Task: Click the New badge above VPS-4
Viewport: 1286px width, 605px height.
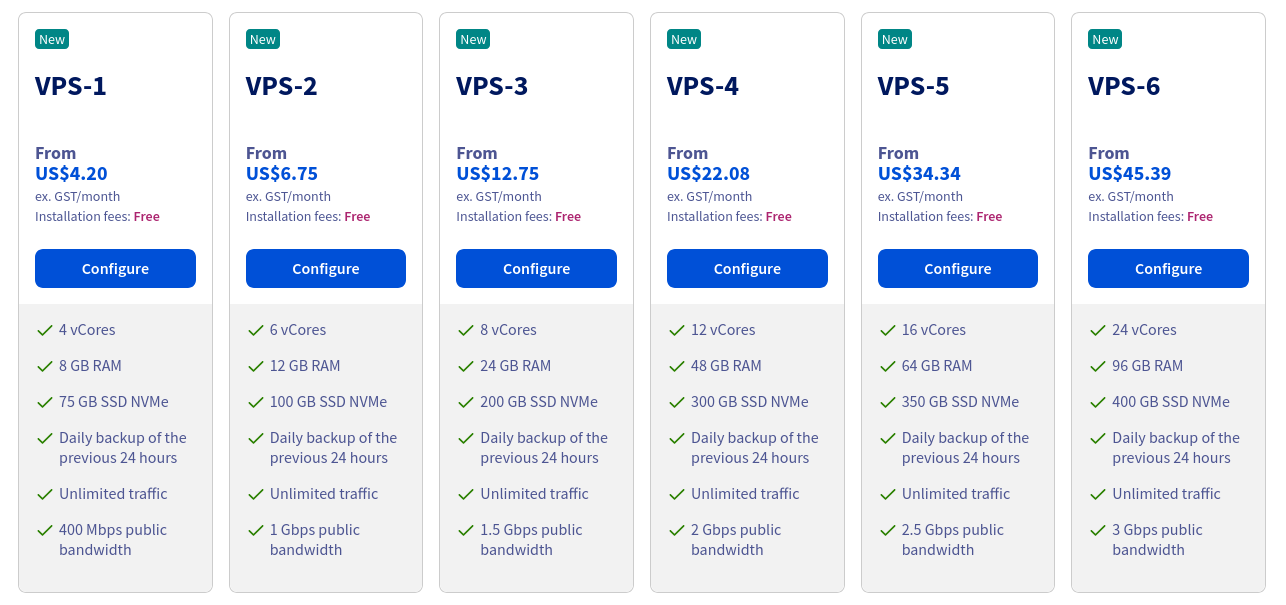Action: pyautogui.click(x=684, y=40)
